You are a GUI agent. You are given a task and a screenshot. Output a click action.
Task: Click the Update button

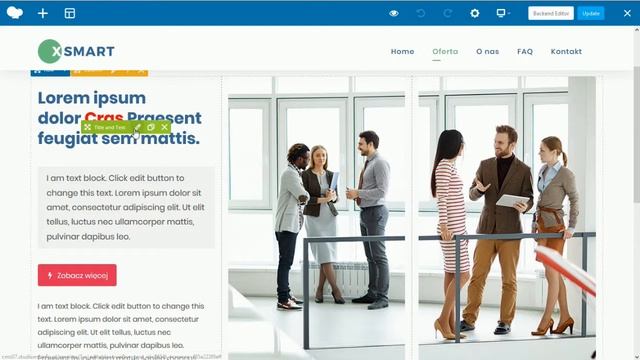(x=591, y=13)
